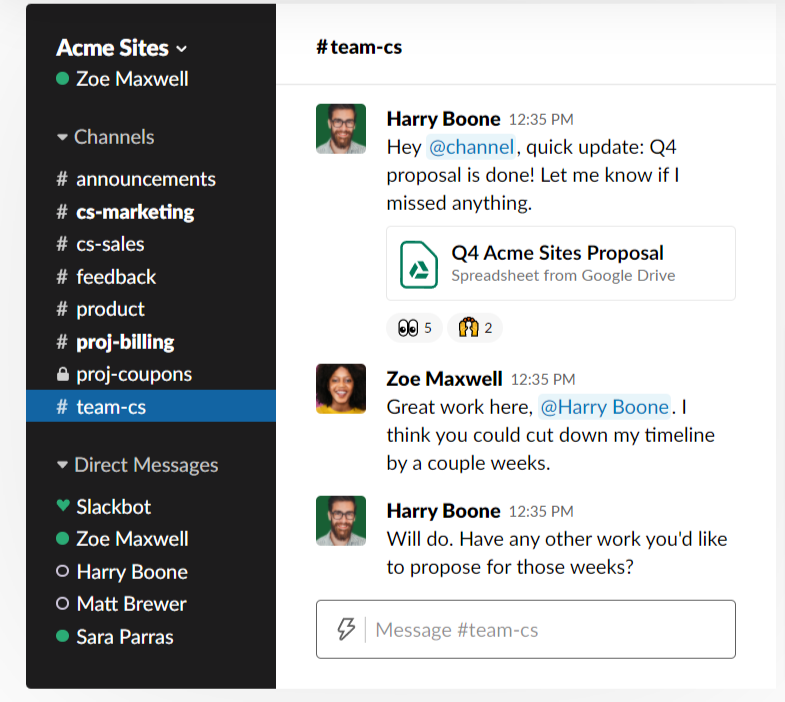
Task: Collapse the Direct Messages section
Action: (63, 465)
